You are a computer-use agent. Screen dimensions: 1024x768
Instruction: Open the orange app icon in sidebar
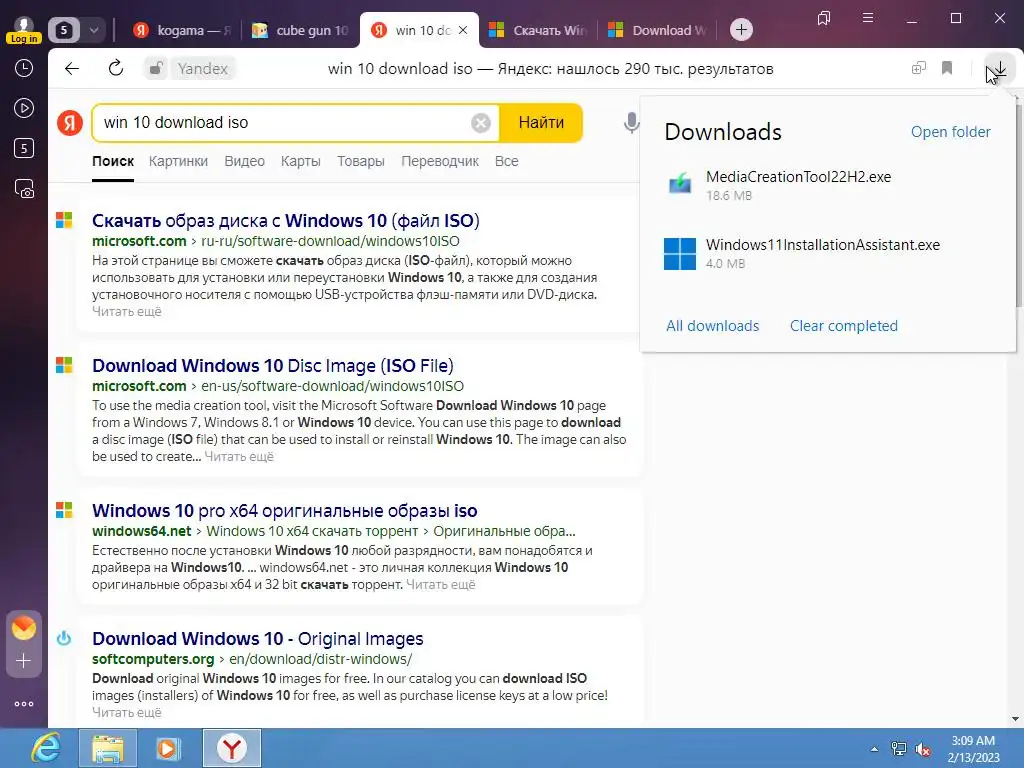[x=24, y=628]
